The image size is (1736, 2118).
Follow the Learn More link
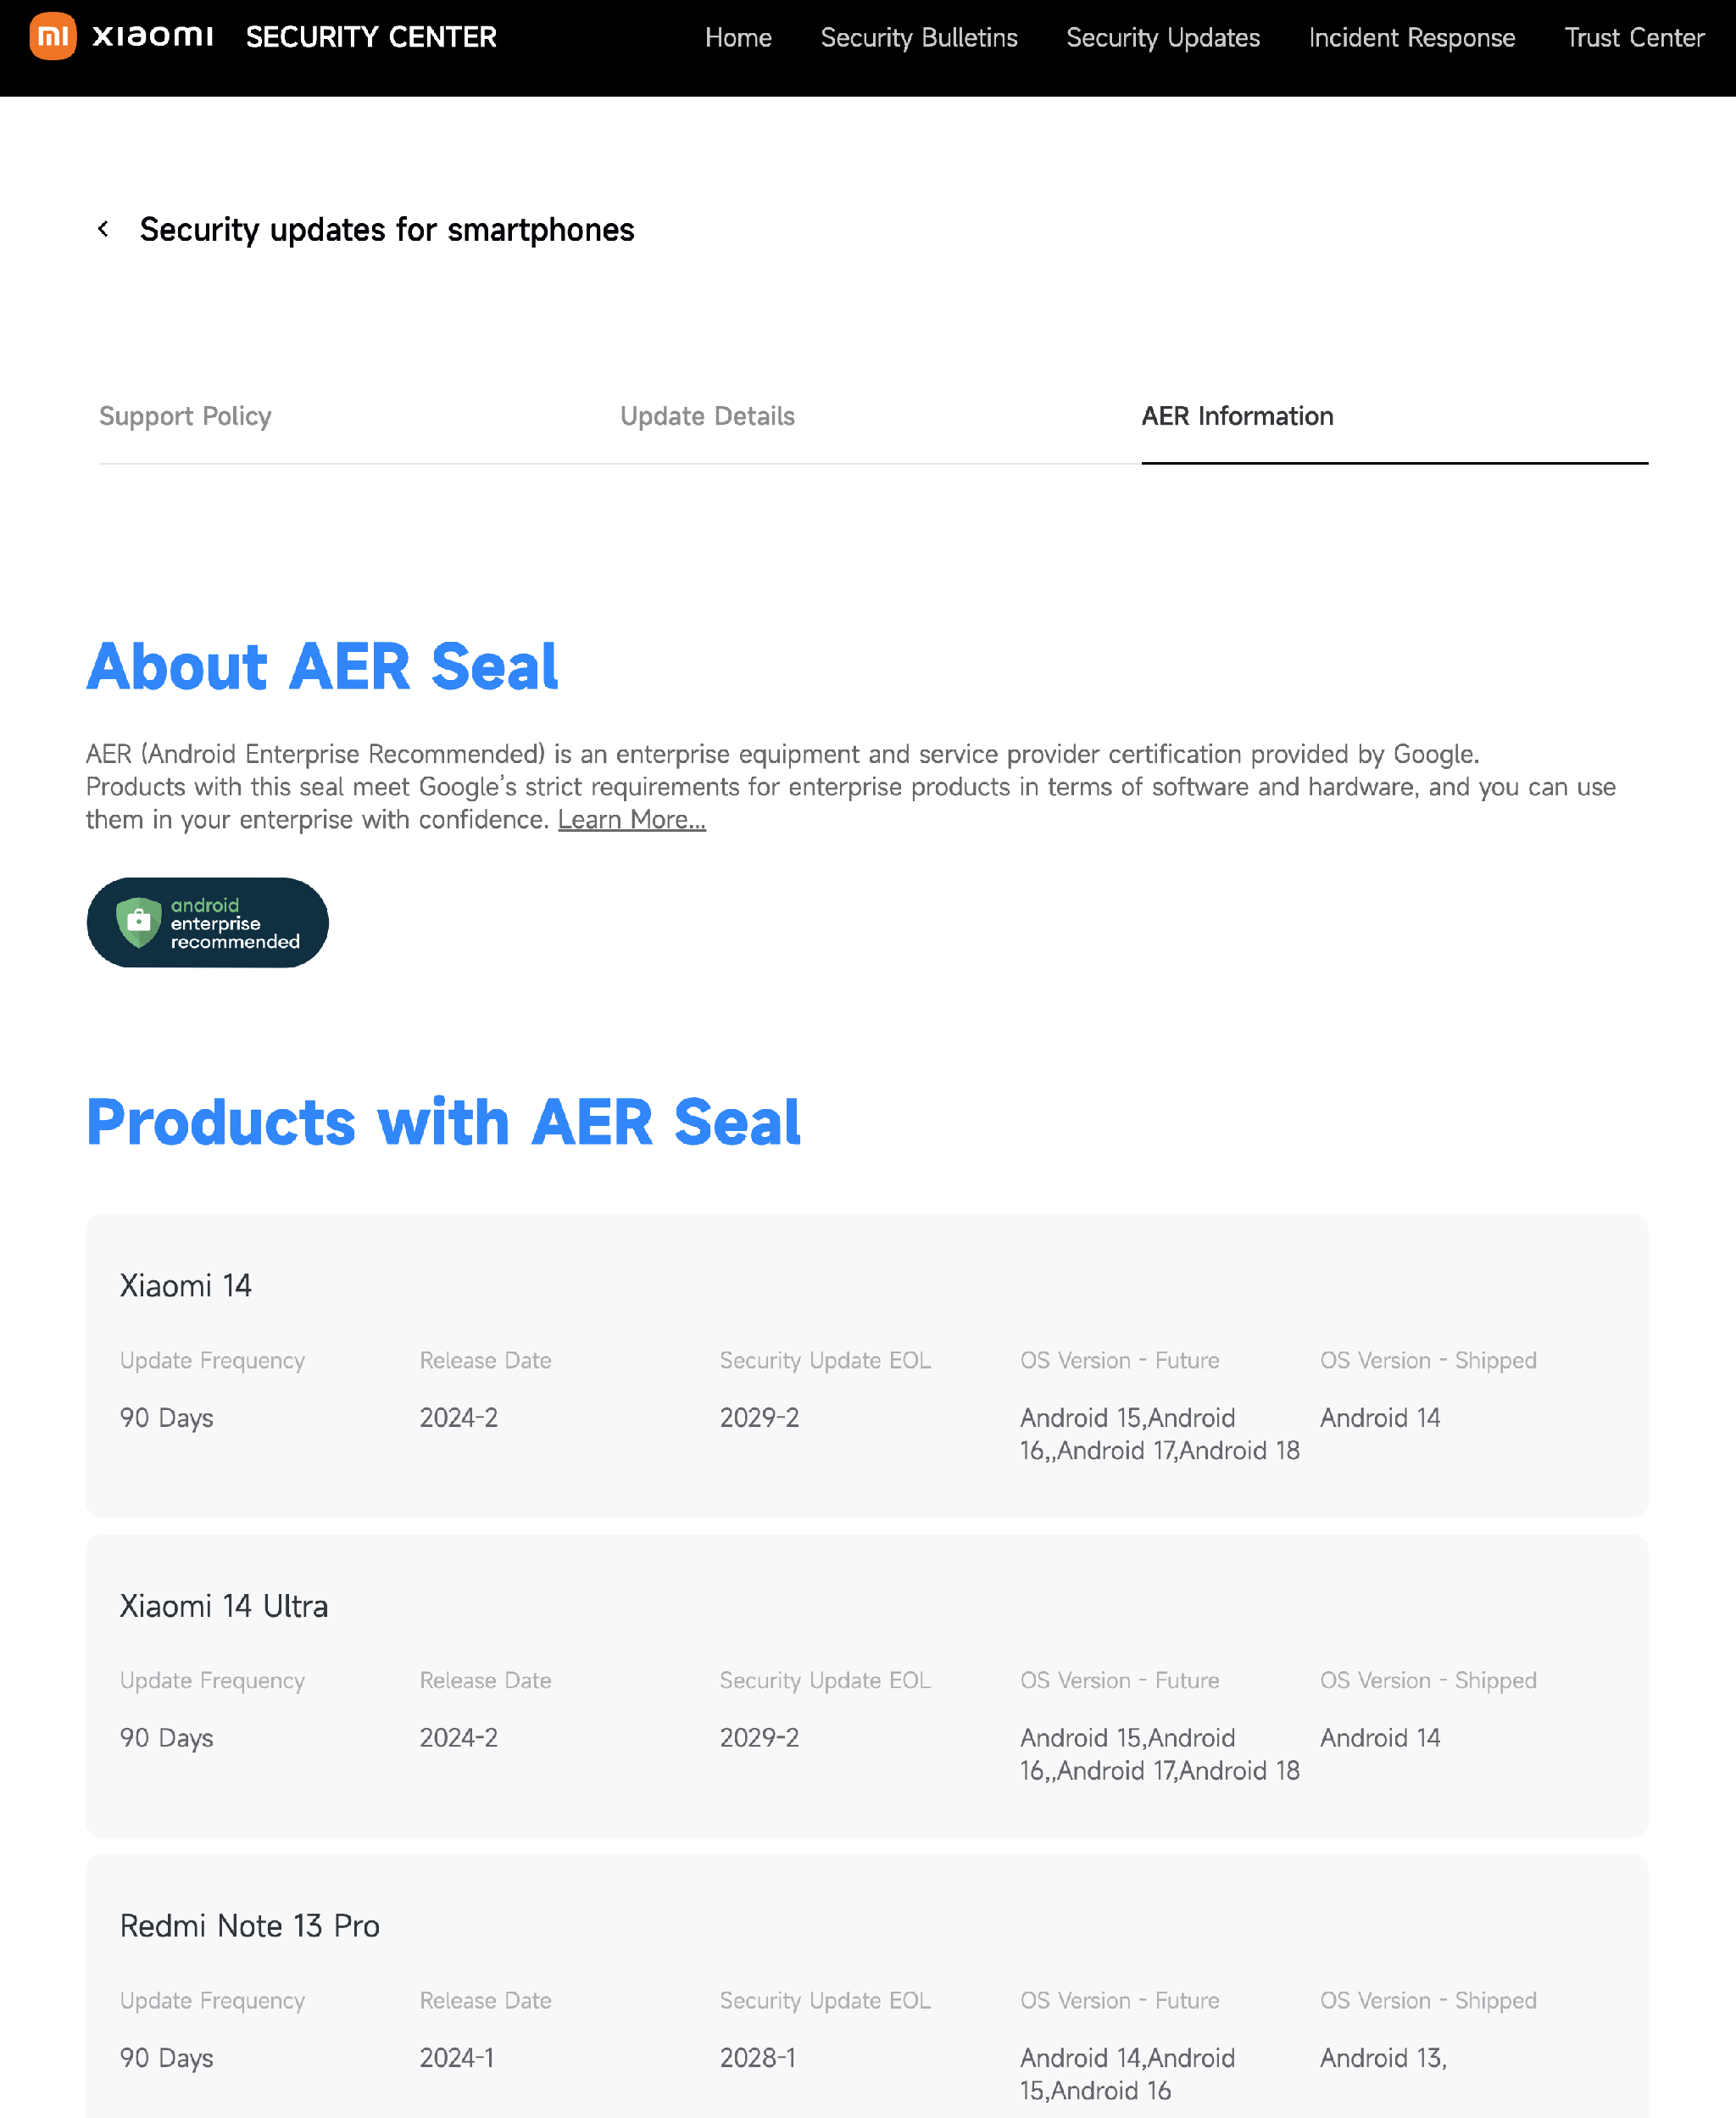(631, 819)
